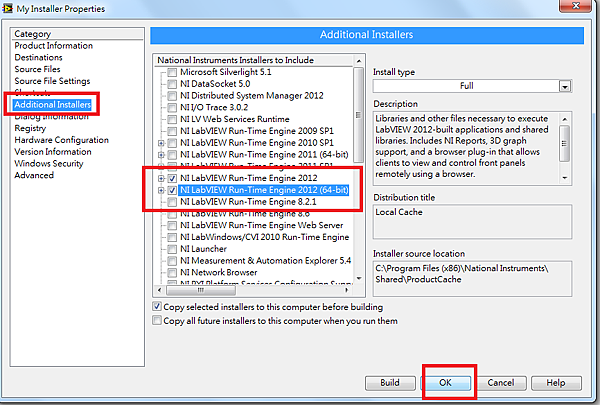Go to the Advanced category
The image size is (600, 405).
tap(34, 175)
